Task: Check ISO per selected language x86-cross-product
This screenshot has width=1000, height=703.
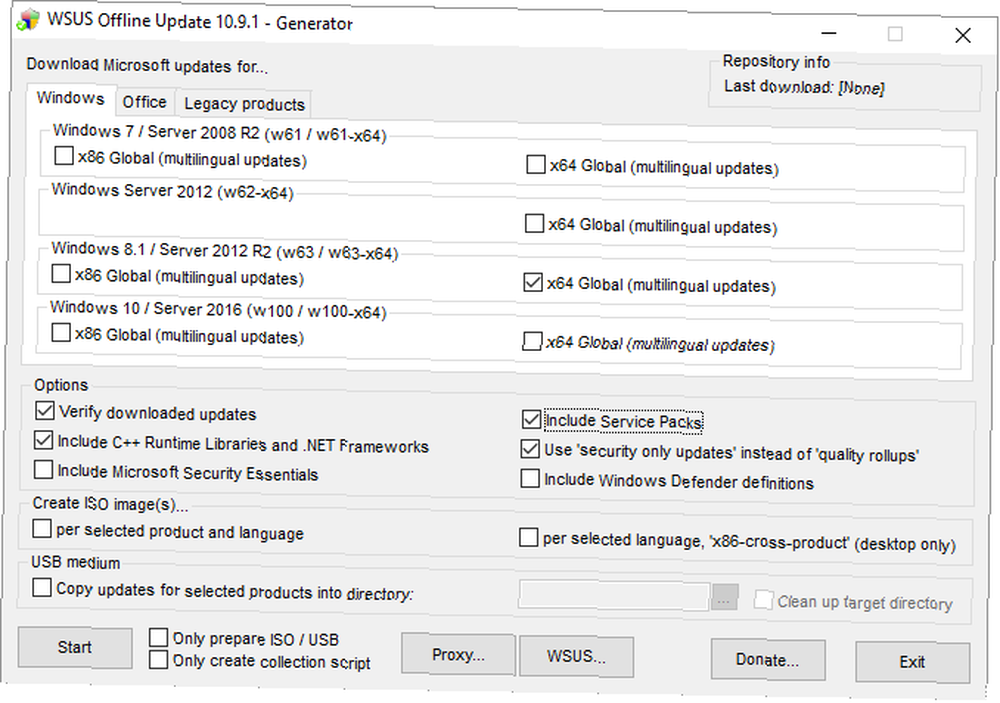Action: (529, 537)
